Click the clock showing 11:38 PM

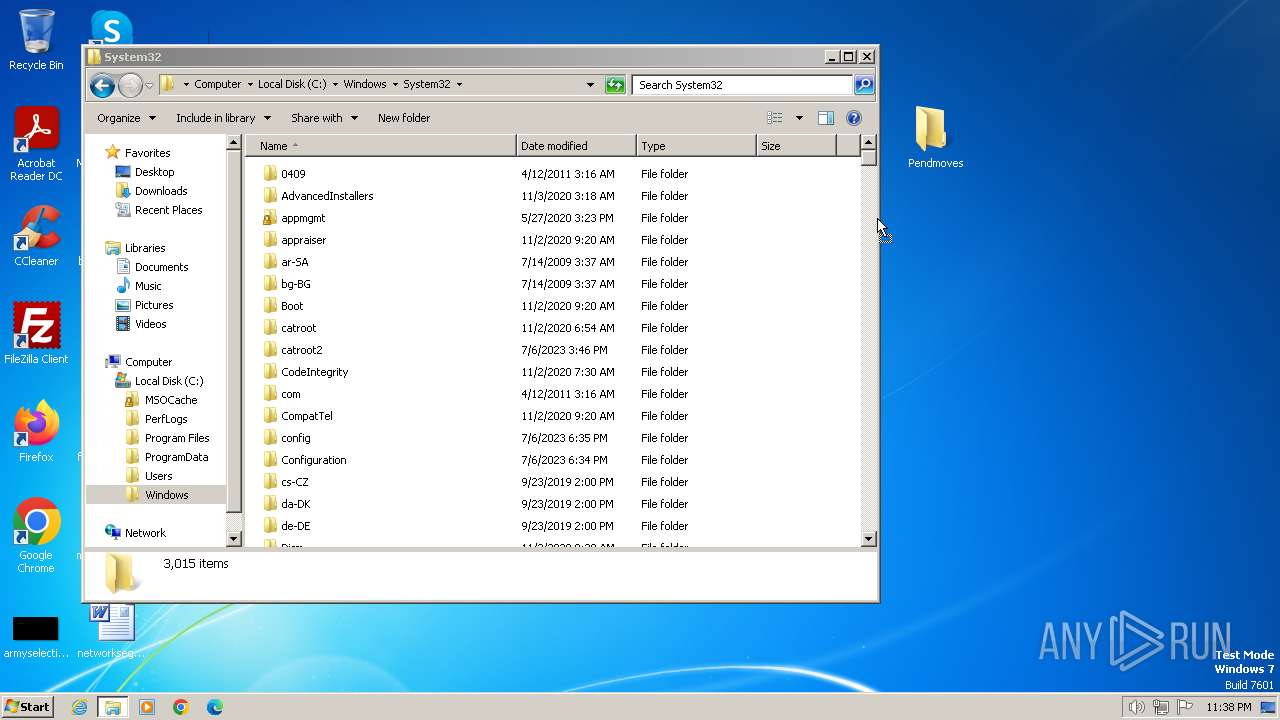tap(1229, 707)
